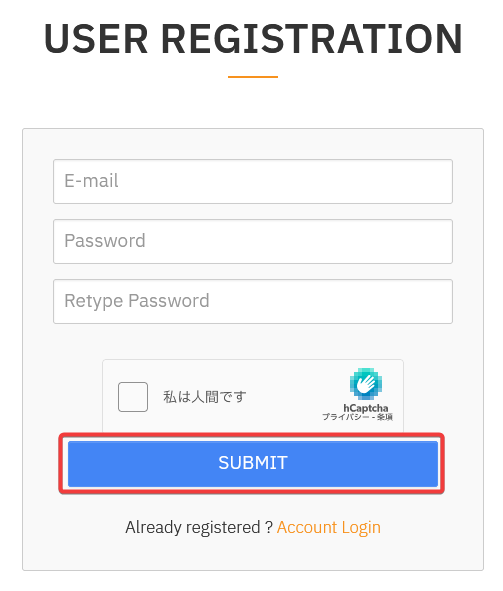503x591 pixels.
Task: Click the hCaptcha hand logo icon
Action: [365, 384]
